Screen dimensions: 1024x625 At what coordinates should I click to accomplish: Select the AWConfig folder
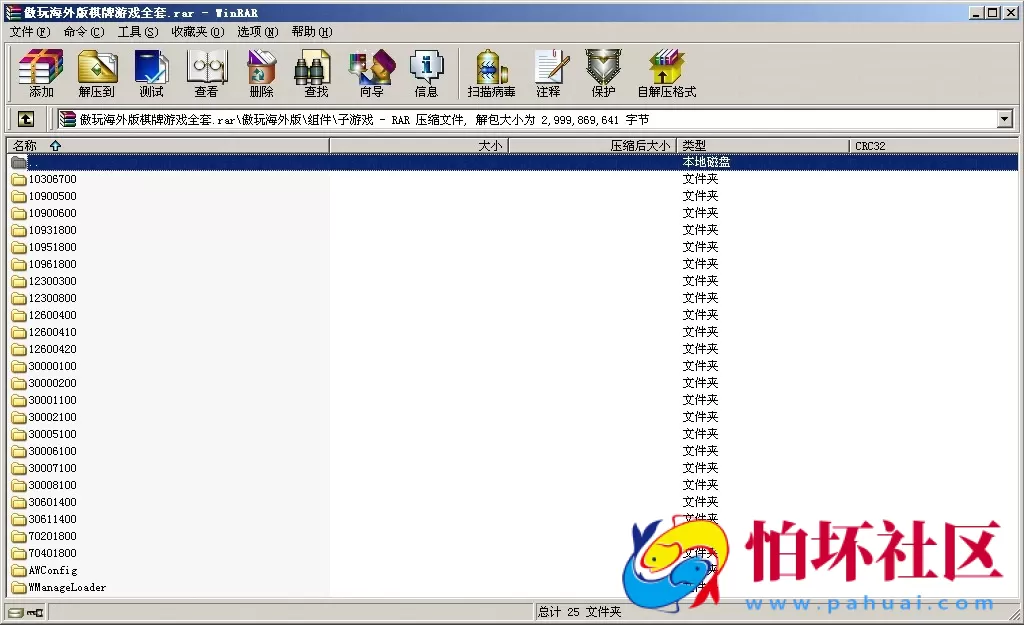(52, 570)
